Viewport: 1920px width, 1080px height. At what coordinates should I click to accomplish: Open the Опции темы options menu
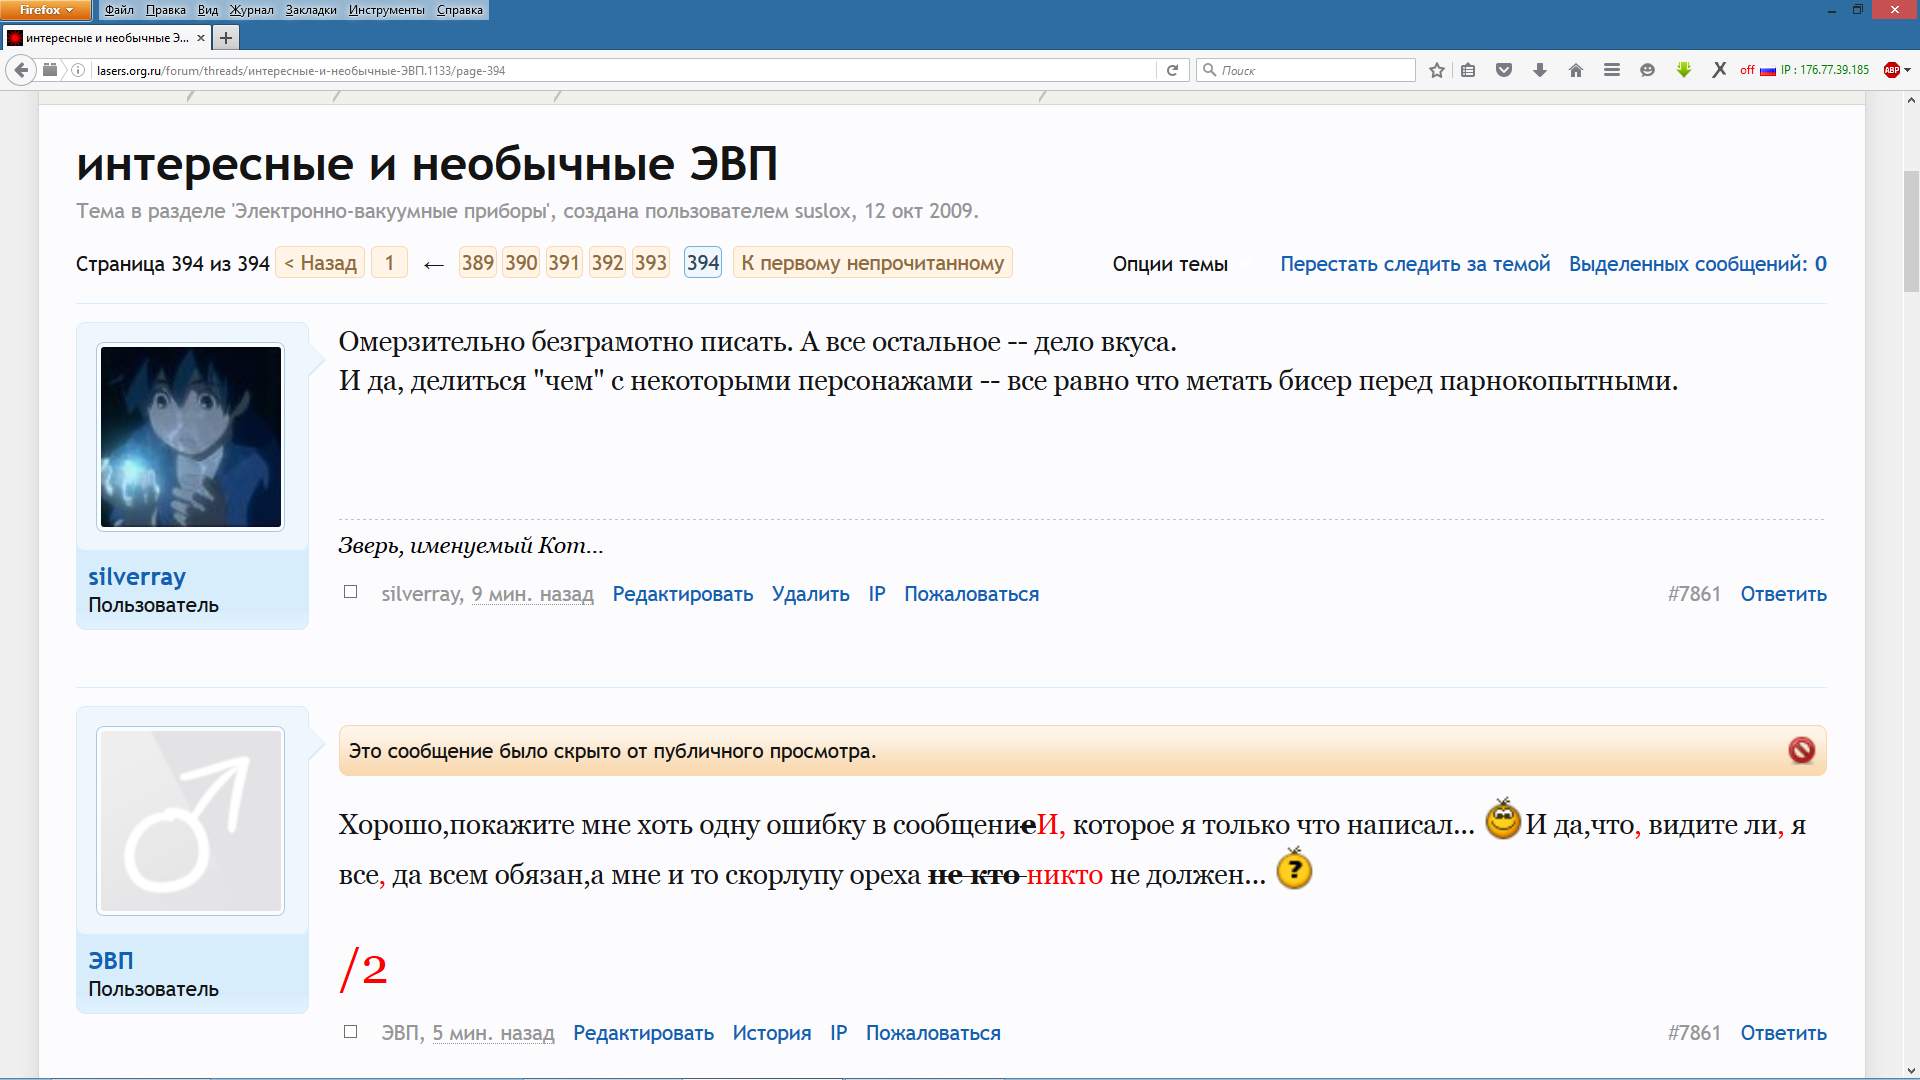(x=1170, y=264)
